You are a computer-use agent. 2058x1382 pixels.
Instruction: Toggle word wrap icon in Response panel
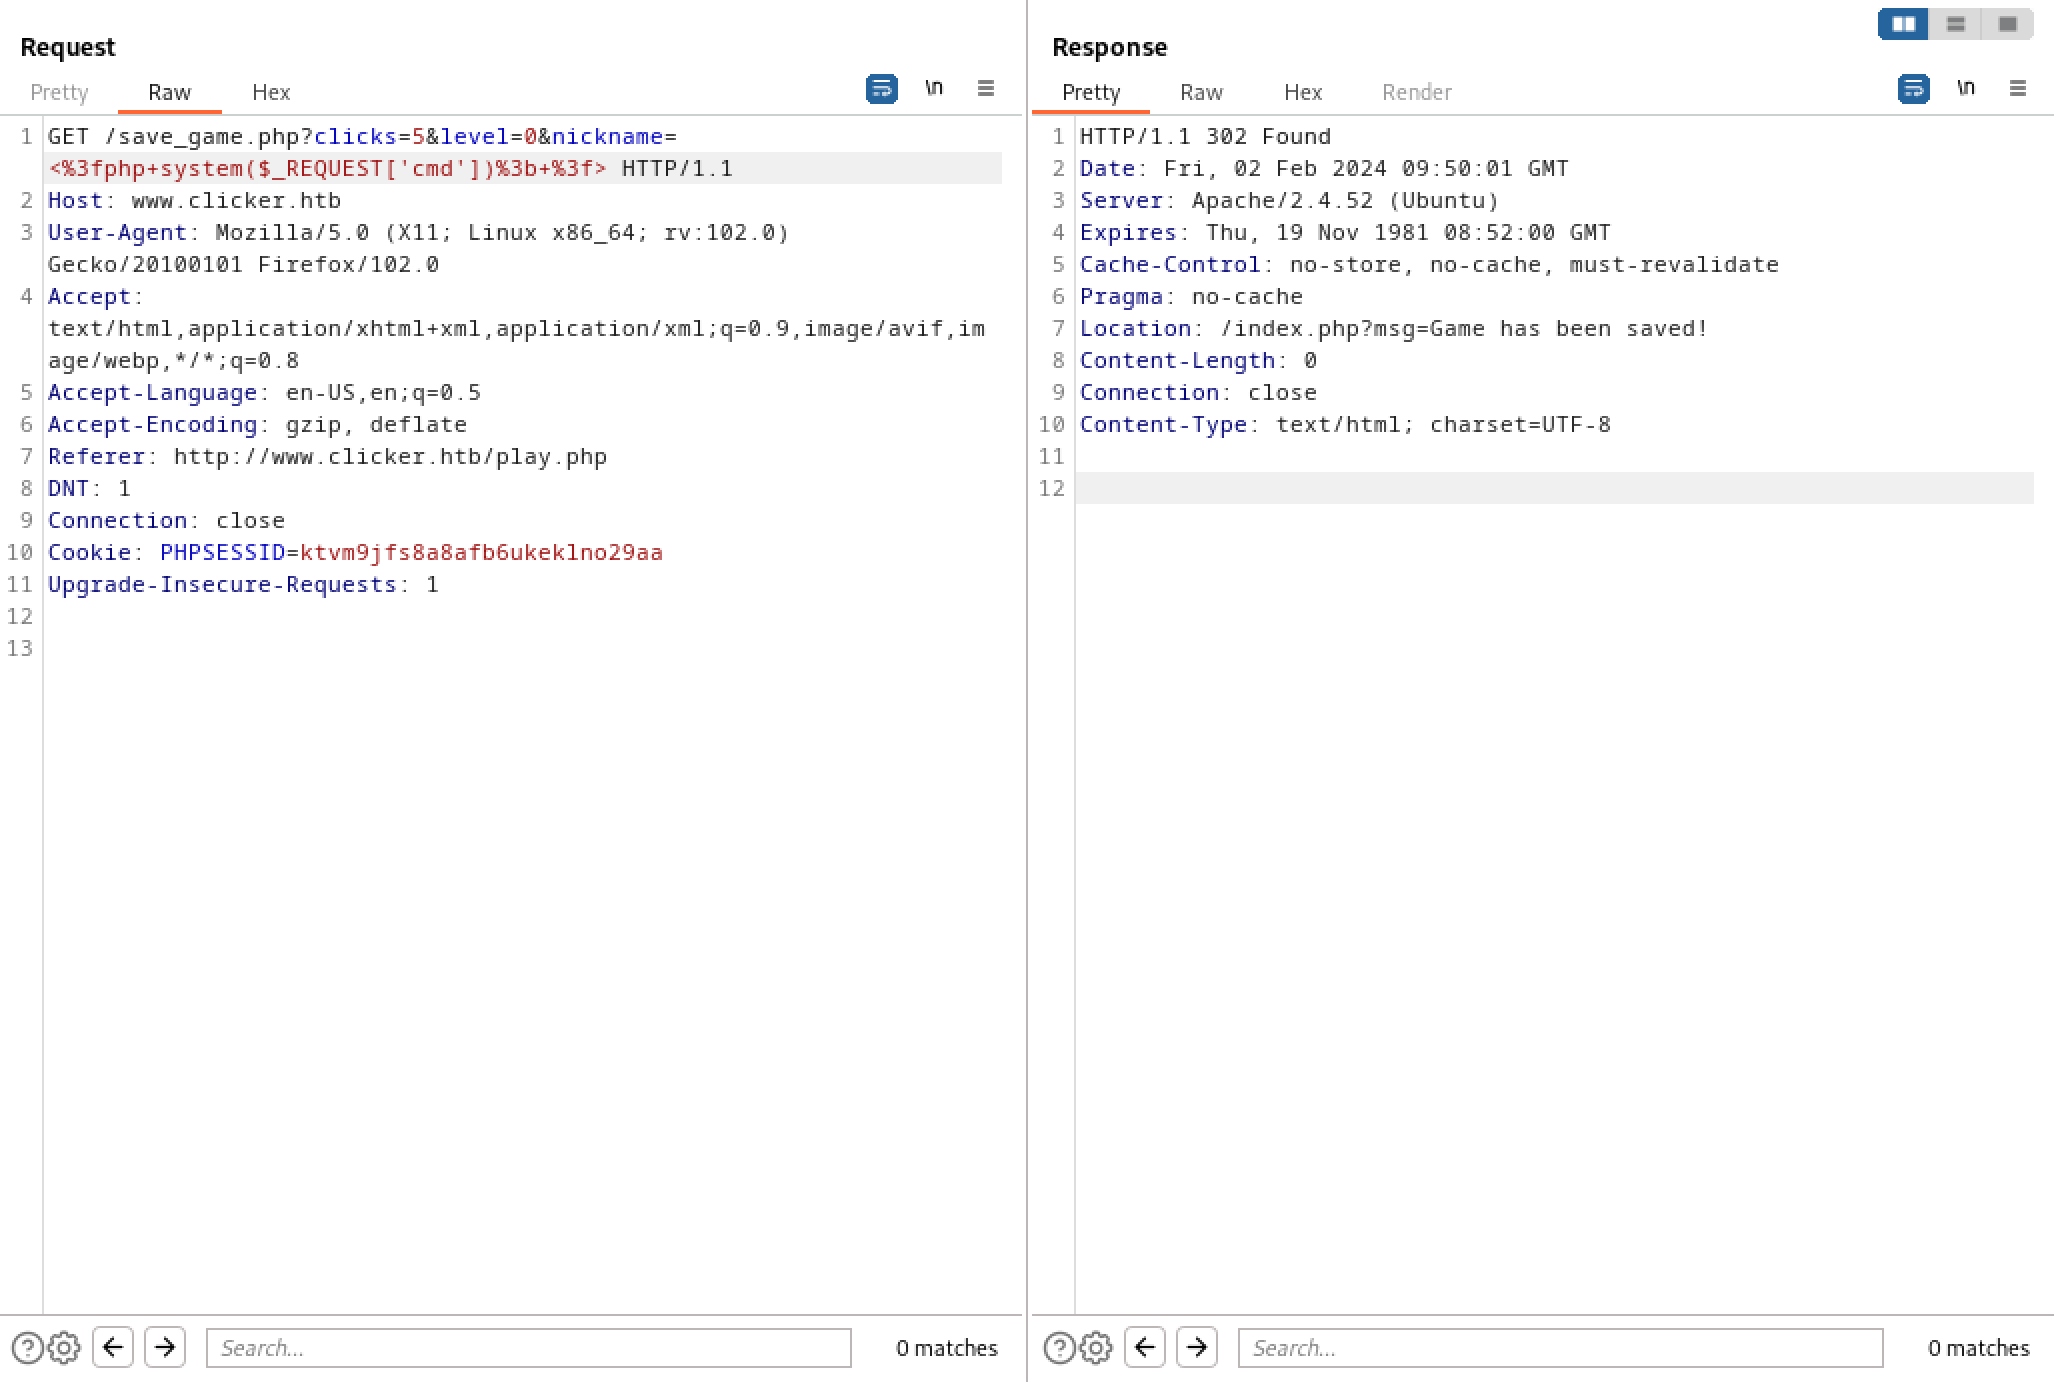point(1913,89)
